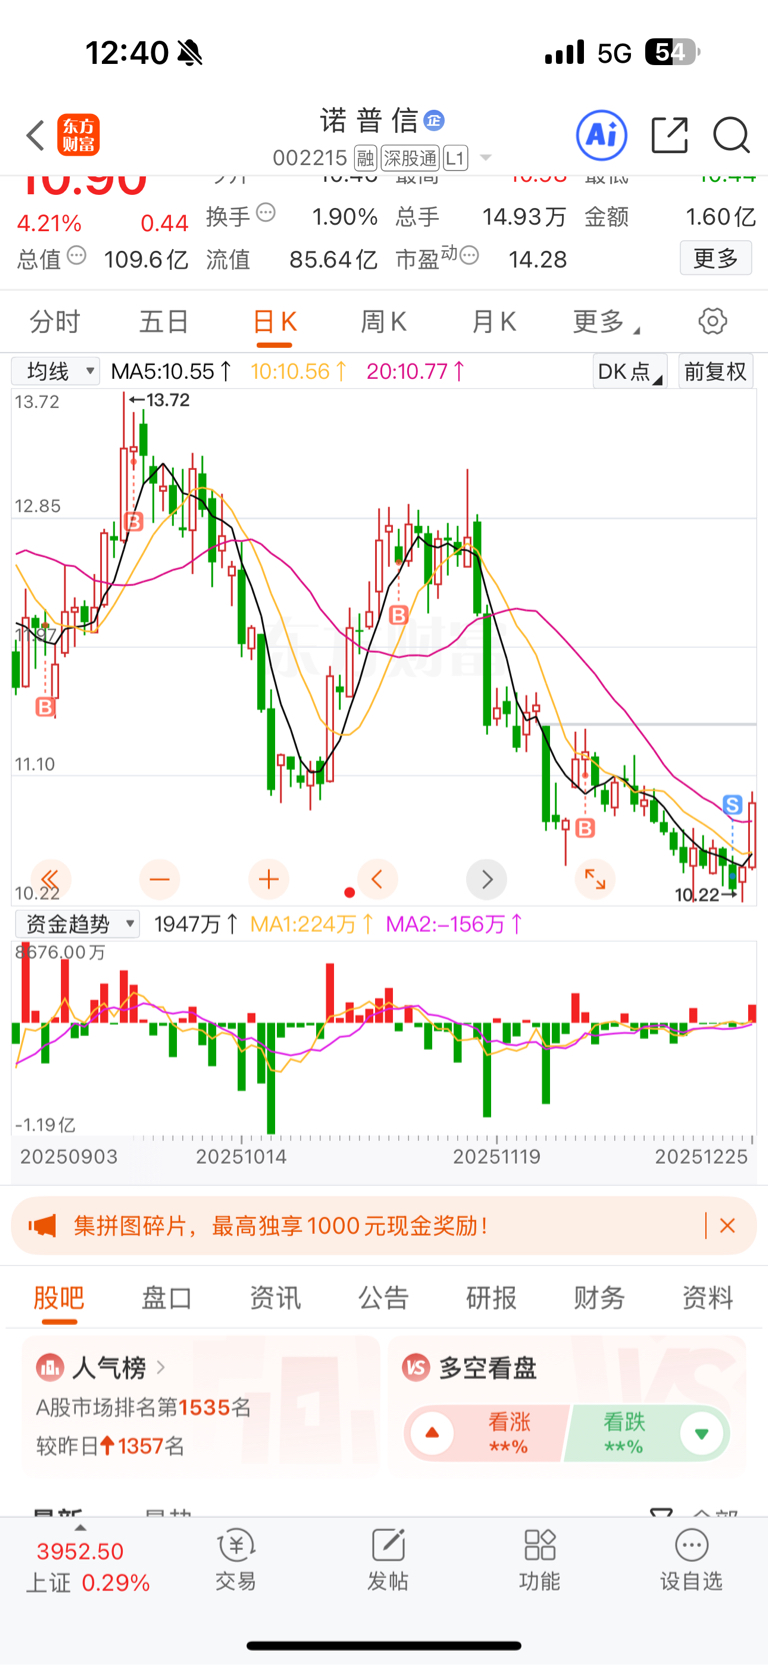Open the 均线 indicator dropdown
This screenshot has height=1665, width=768.
click(x=55, y=372)
